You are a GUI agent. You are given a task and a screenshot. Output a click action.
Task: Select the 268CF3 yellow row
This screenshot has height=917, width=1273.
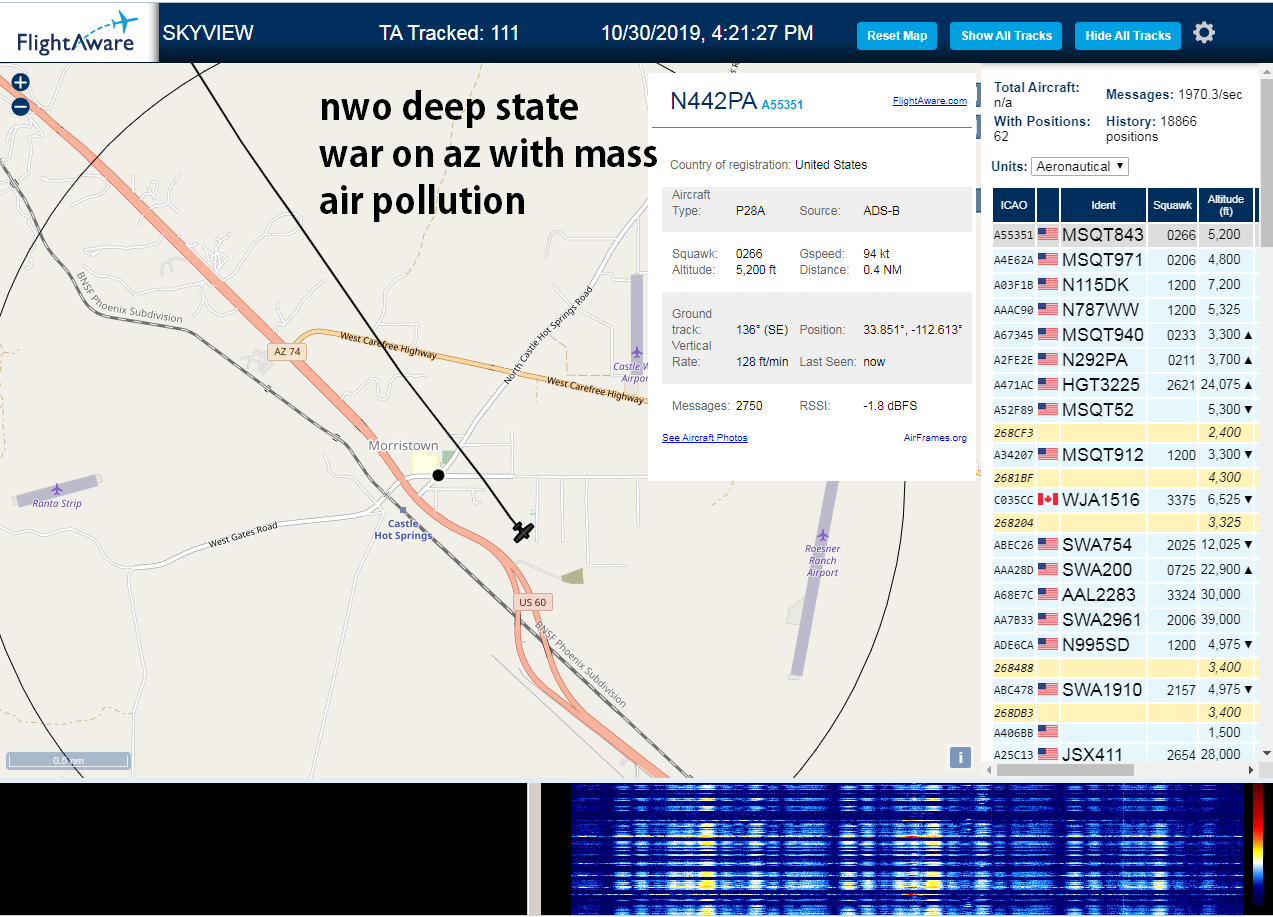[x=1125, y=433]
